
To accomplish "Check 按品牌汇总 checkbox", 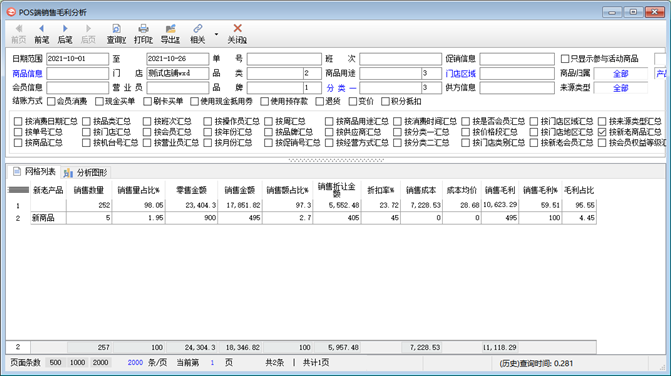I will (x=268, y=132).
